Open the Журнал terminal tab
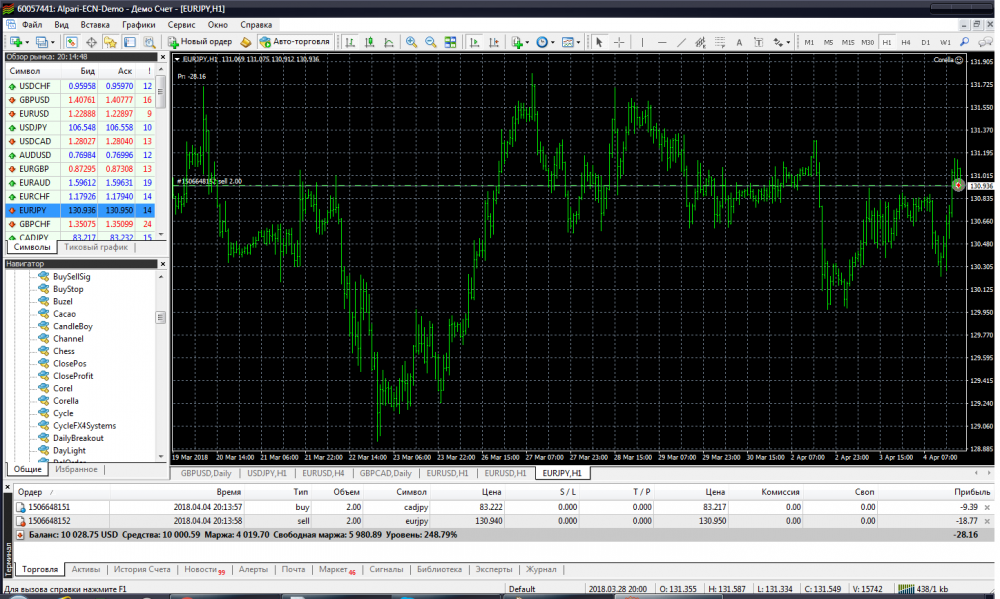Image resolution: width=1000 pixels, height=599 pixels. tap(541, 569)
